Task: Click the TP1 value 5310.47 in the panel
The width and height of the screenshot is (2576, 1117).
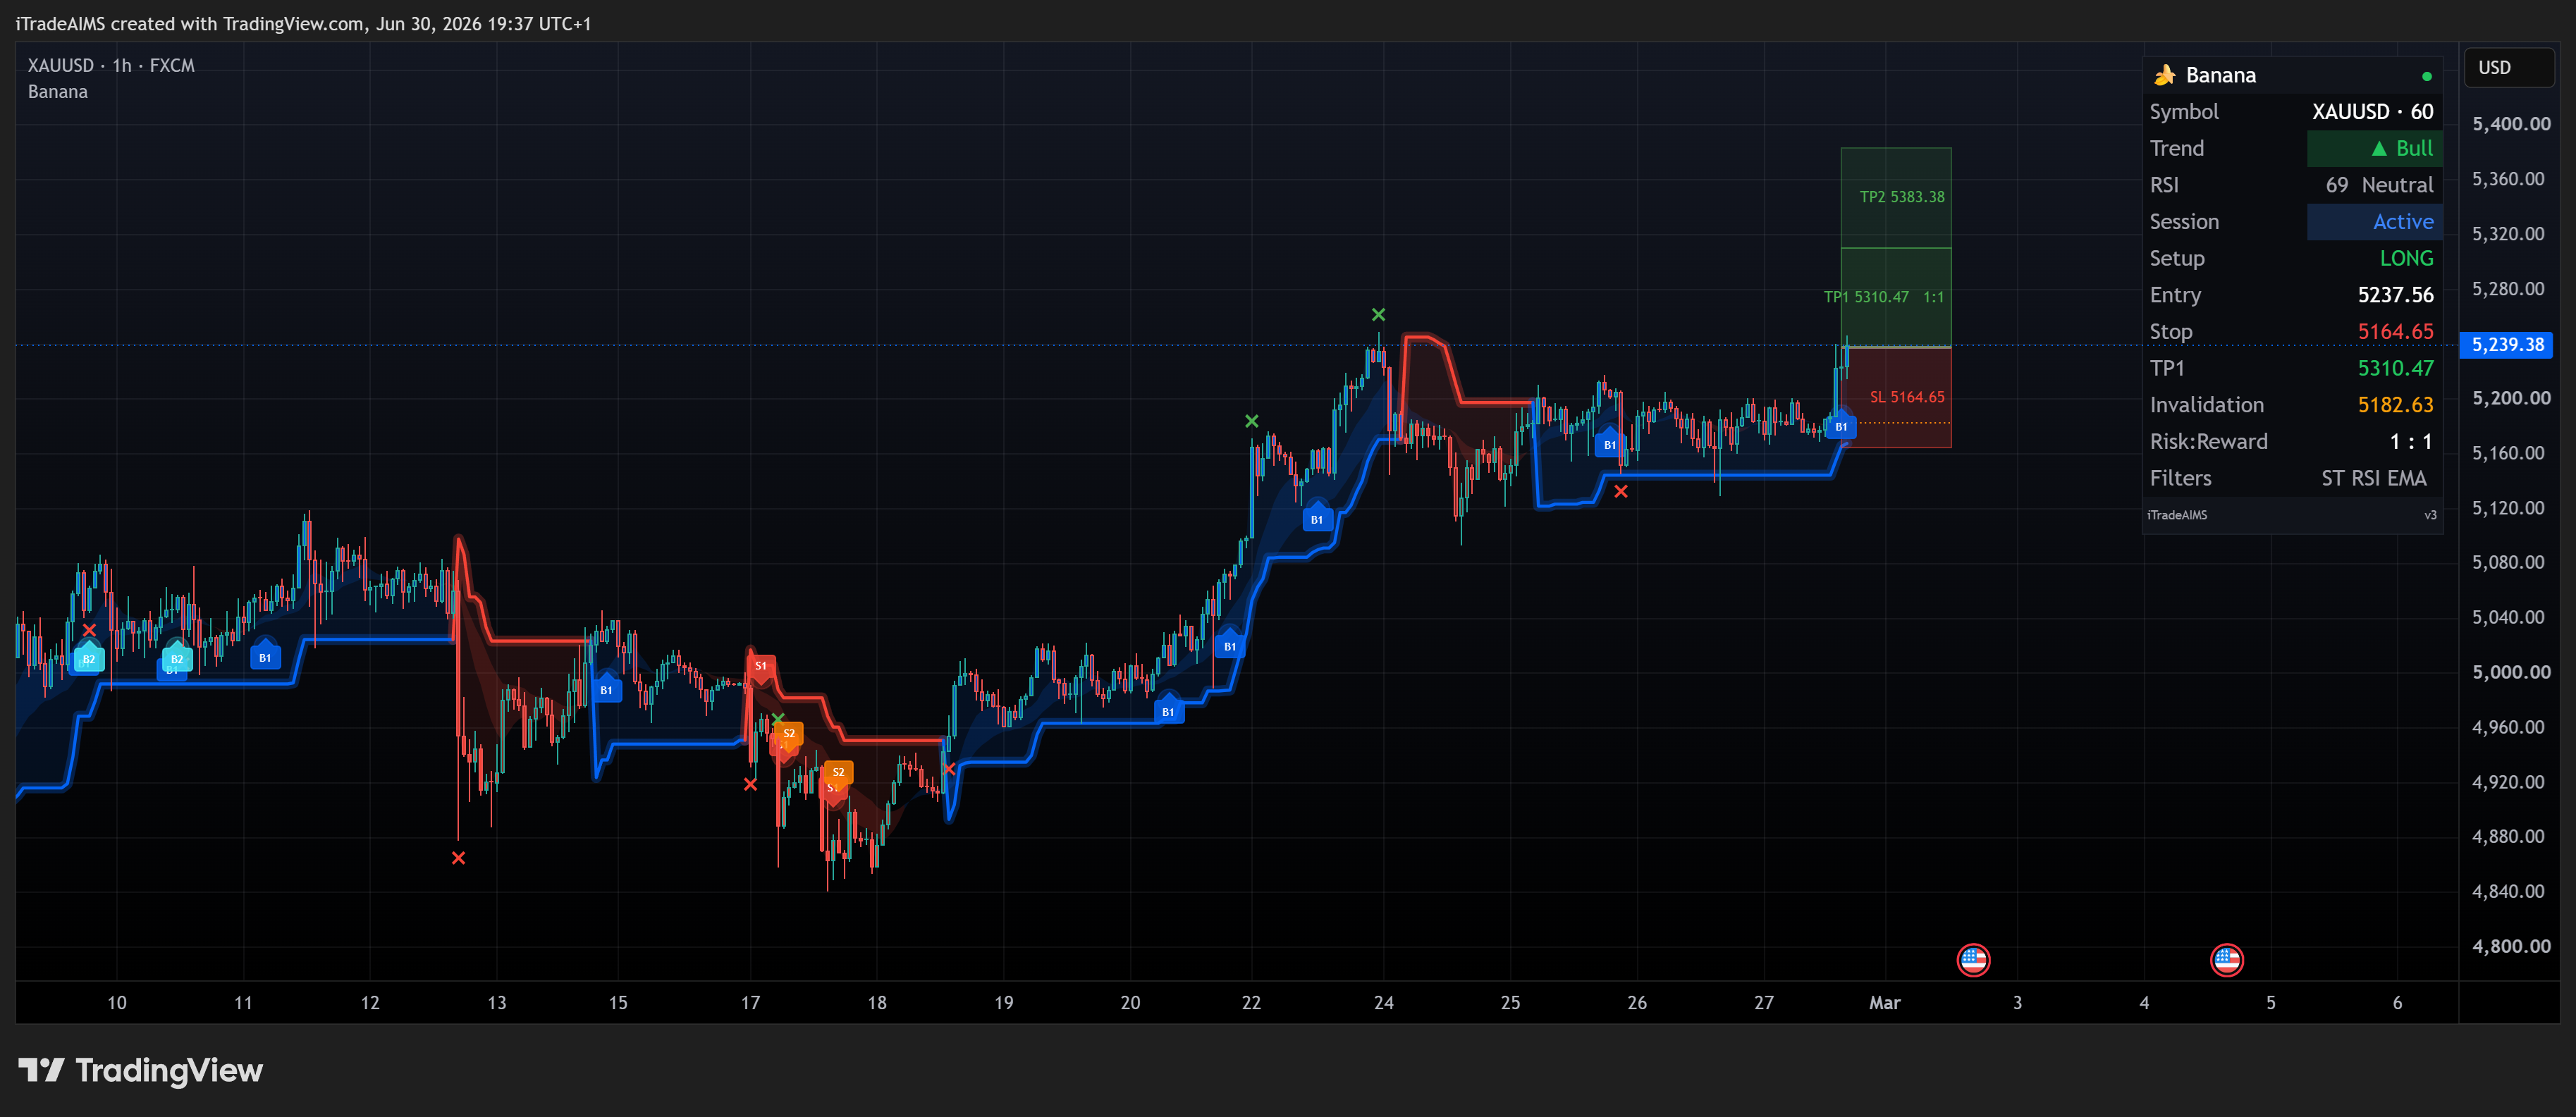Action: coord(2395,368)
